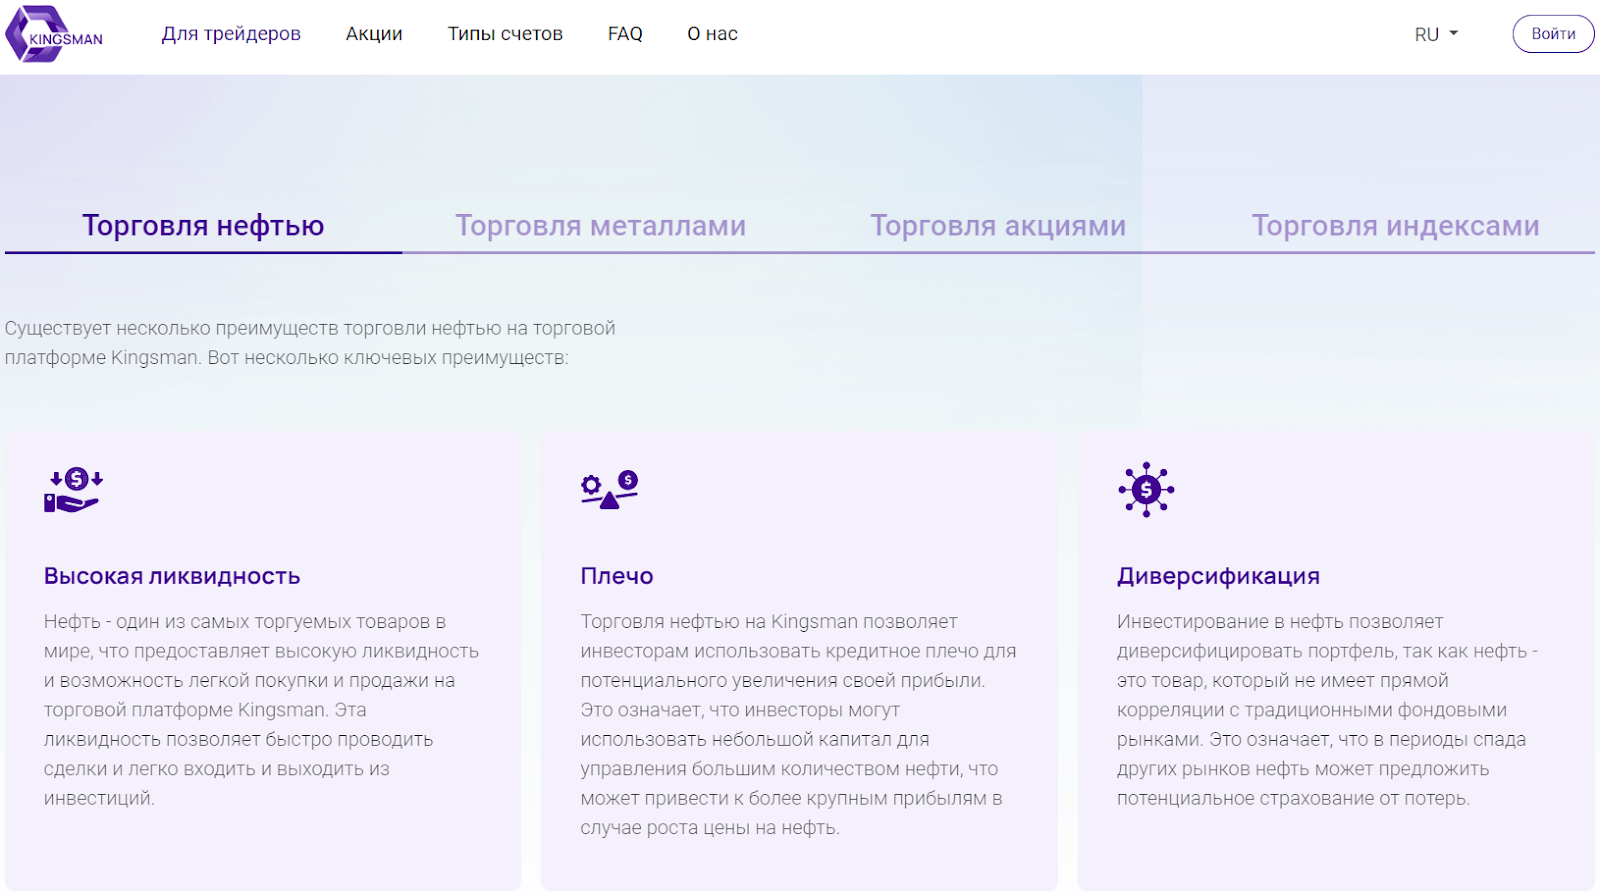Click the Kingsman logo
The width and height of the screenshot is (1600, 894).
pyautogui.click(x=54, y=34)
